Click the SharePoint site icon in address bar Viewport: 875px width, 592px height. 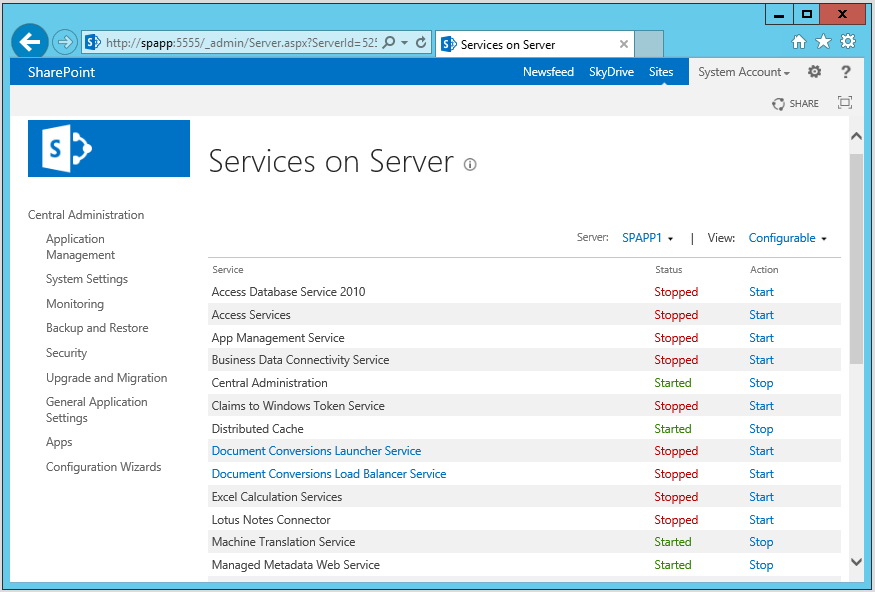93,42
